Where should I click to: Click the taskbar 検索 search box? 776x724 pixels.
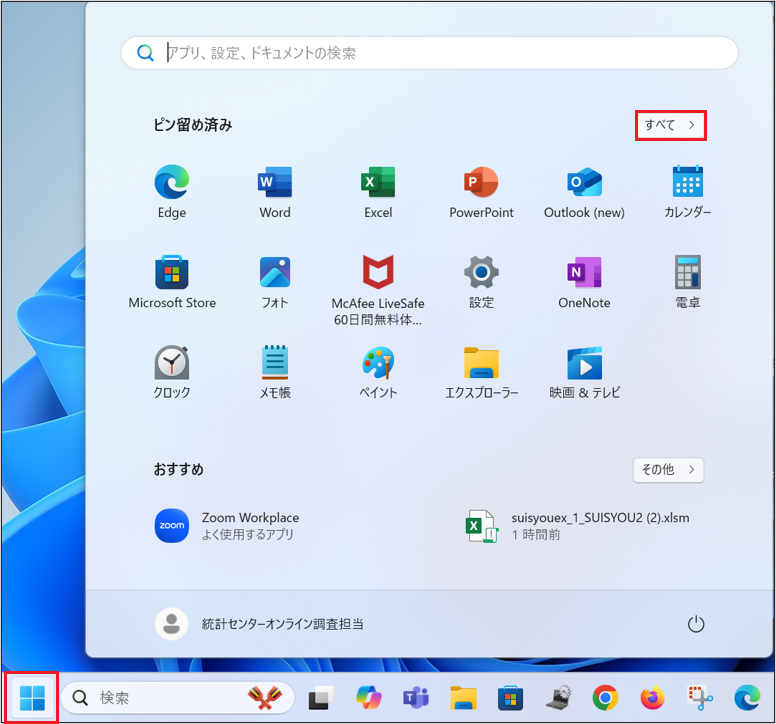178,698
